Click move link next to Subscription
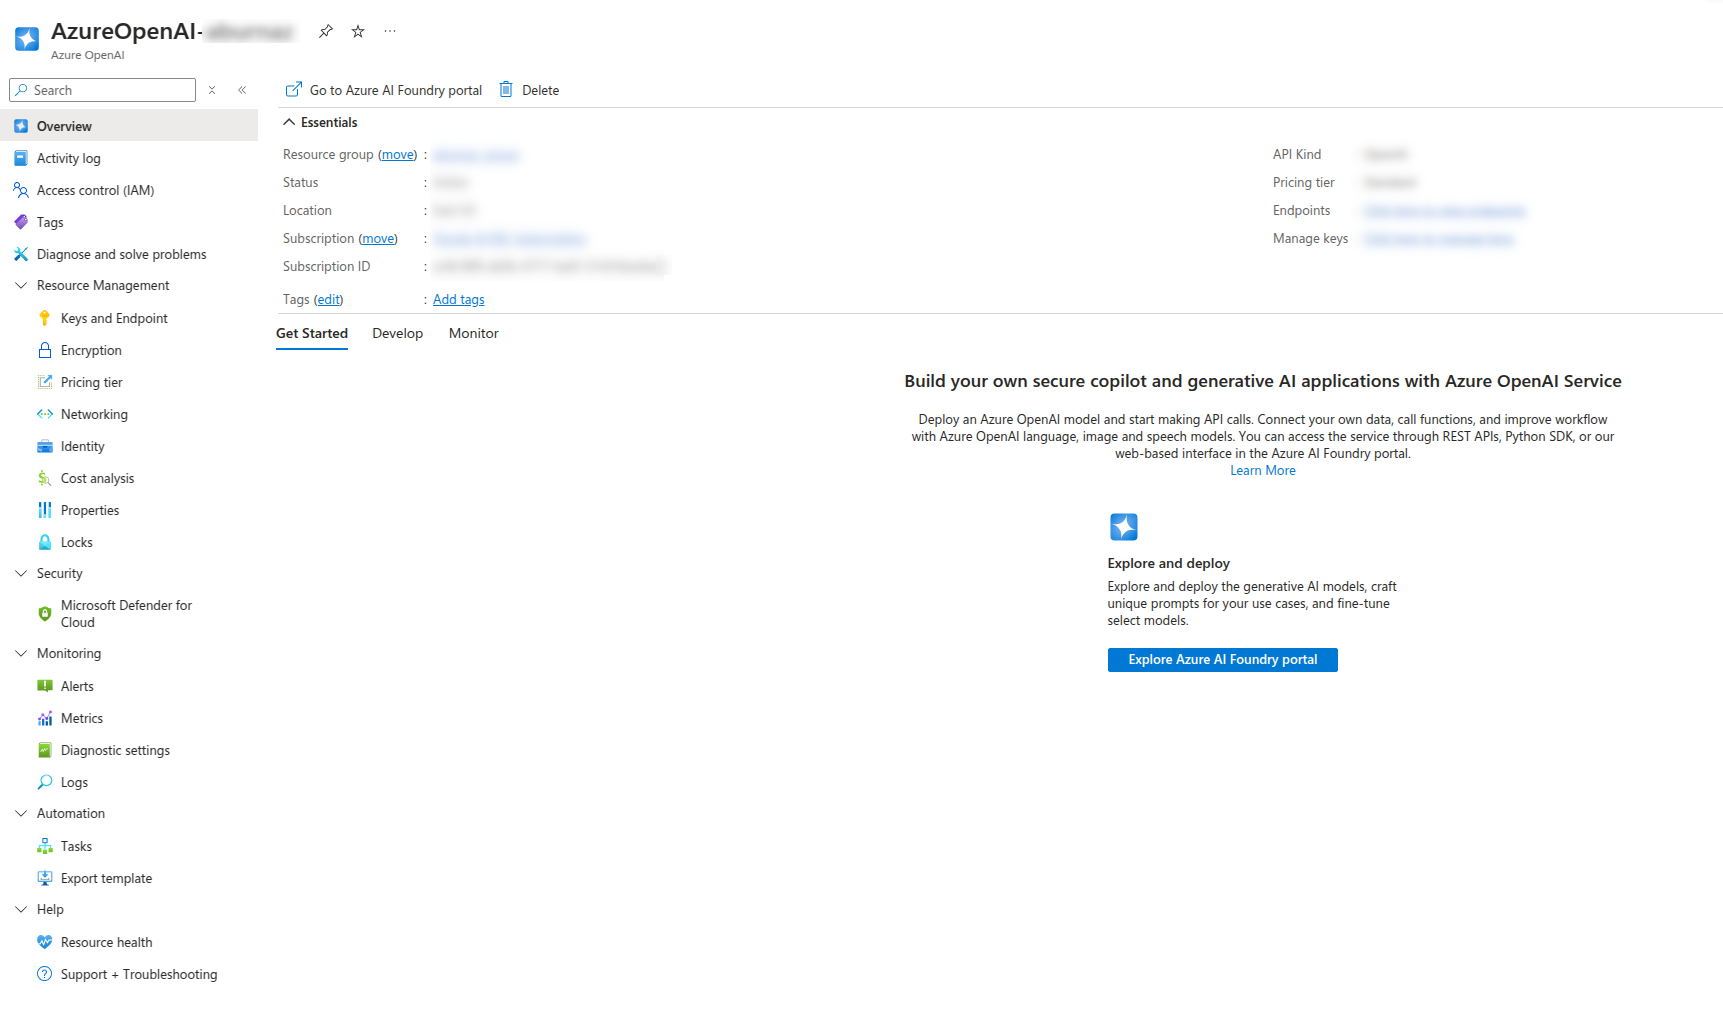The image size is (1723, 1036). (x=378, y=239)
